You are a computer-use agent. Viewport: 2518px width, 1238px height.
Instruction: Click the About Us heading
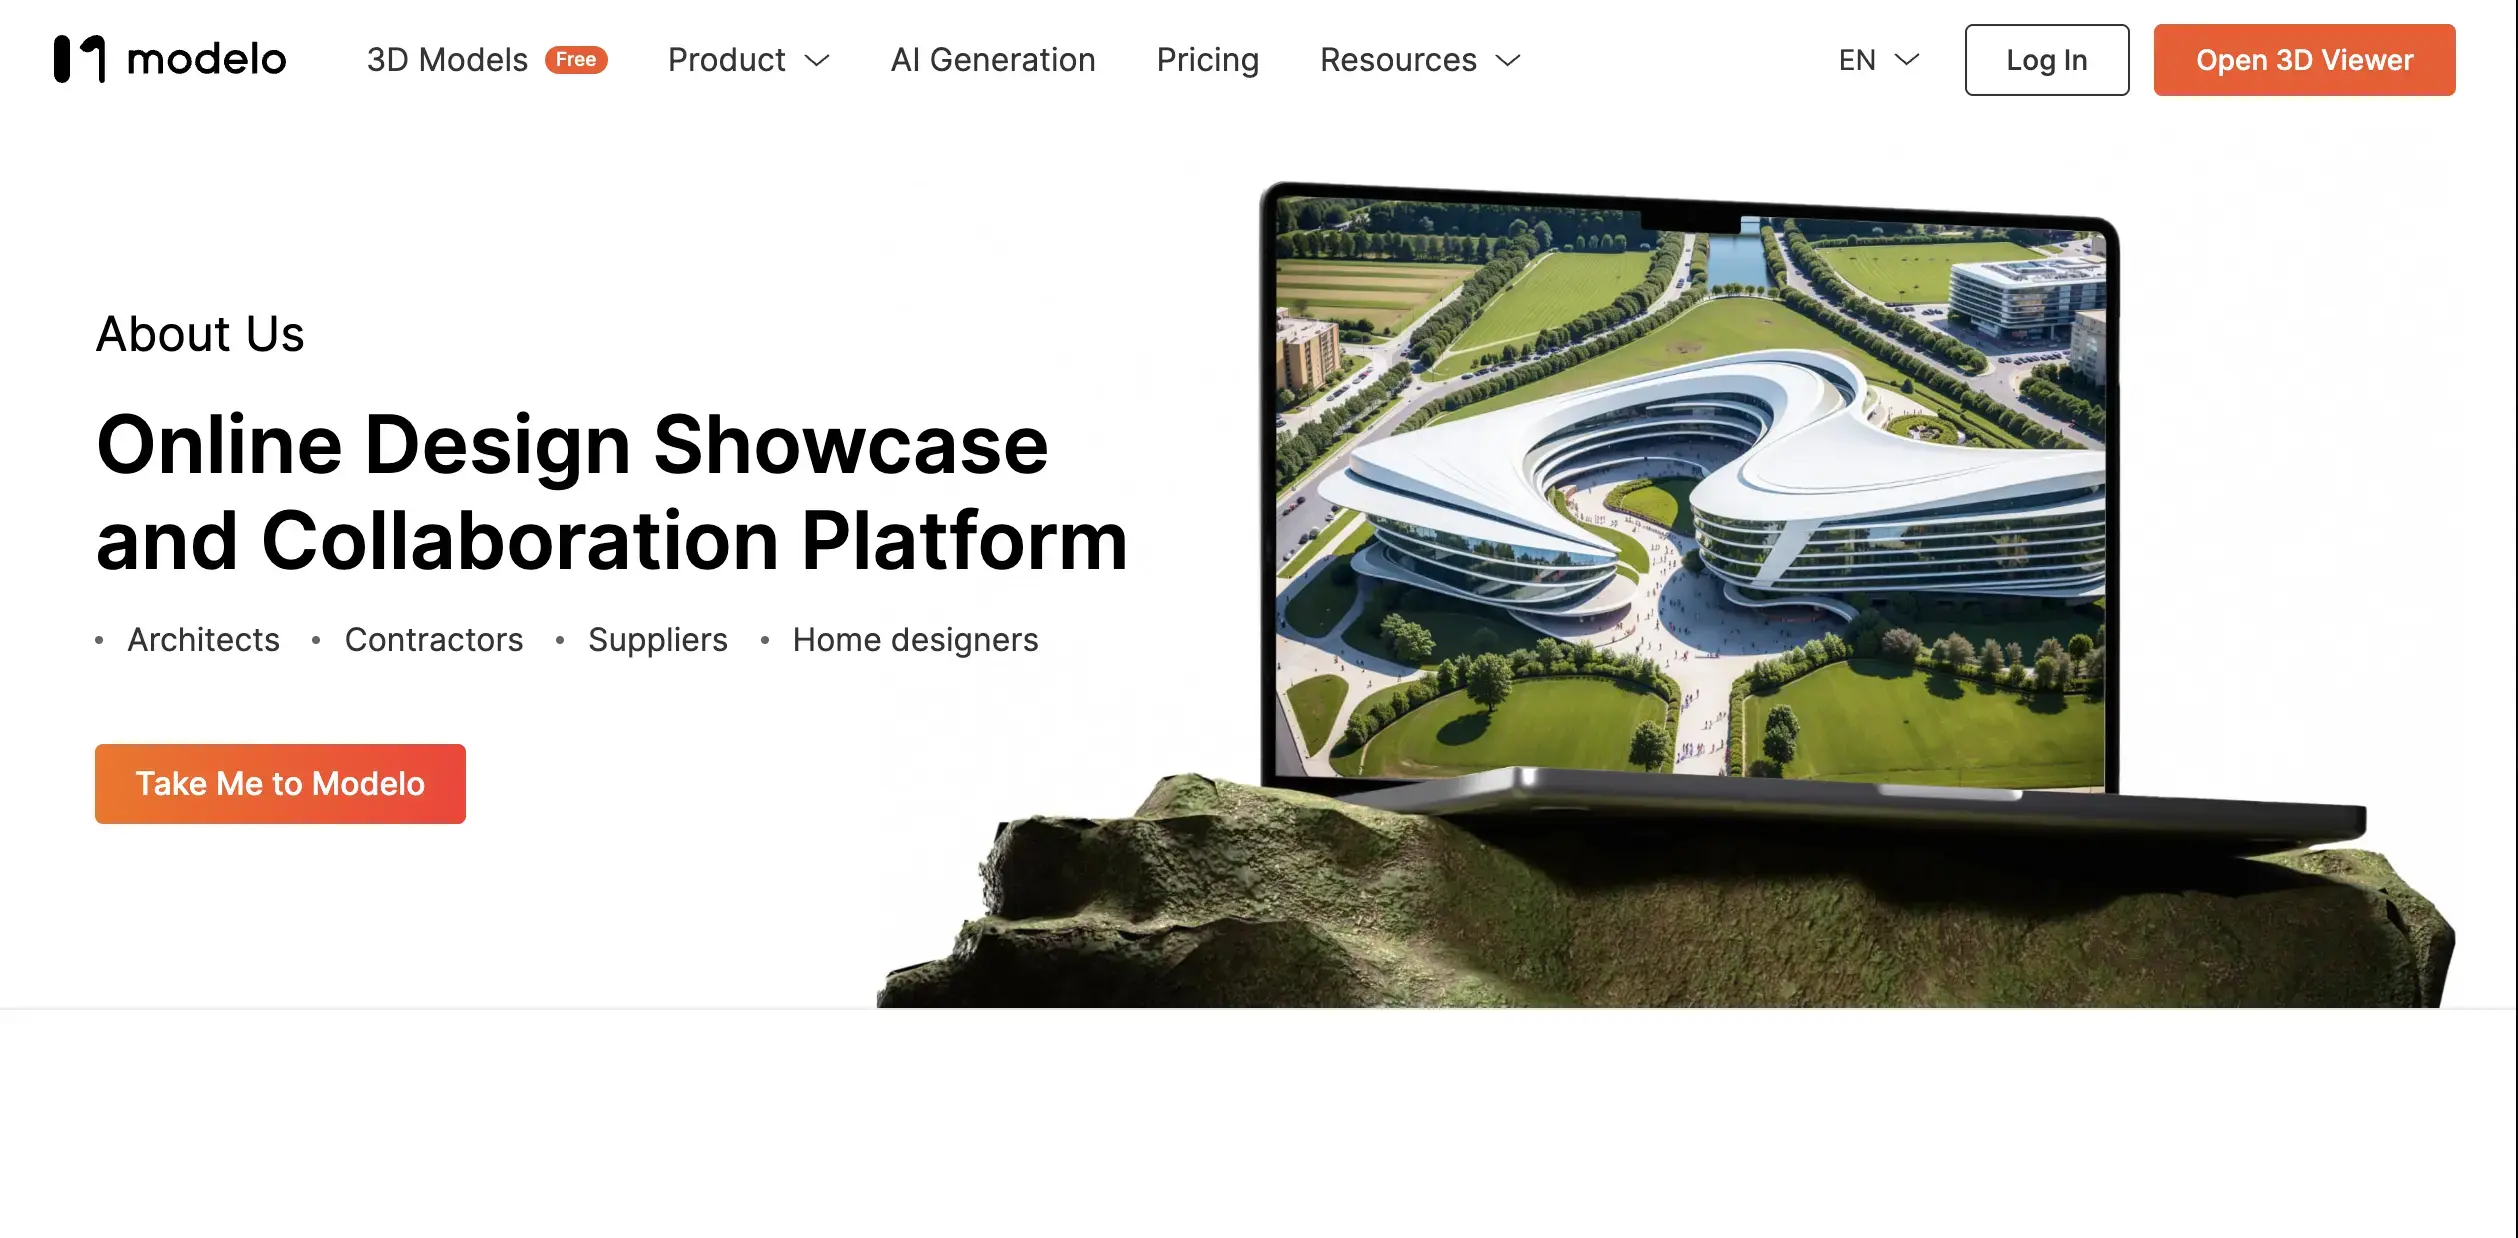click(200, 334)
